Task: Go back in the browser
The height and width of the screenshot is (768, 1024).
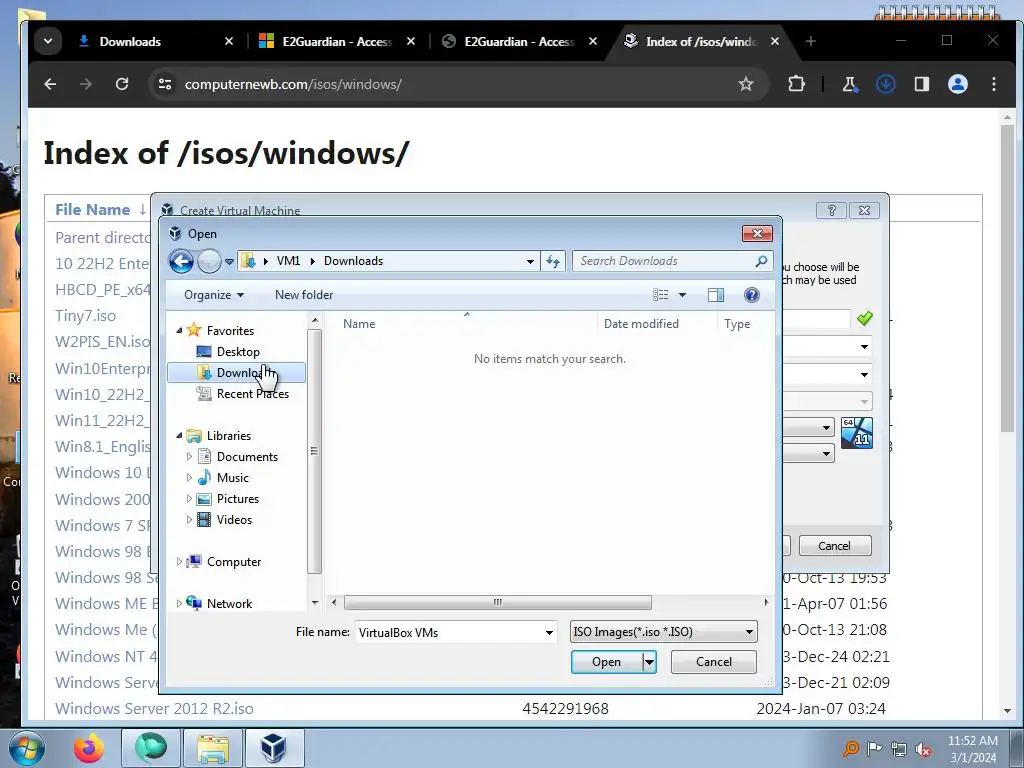Action: pos(50,84)
